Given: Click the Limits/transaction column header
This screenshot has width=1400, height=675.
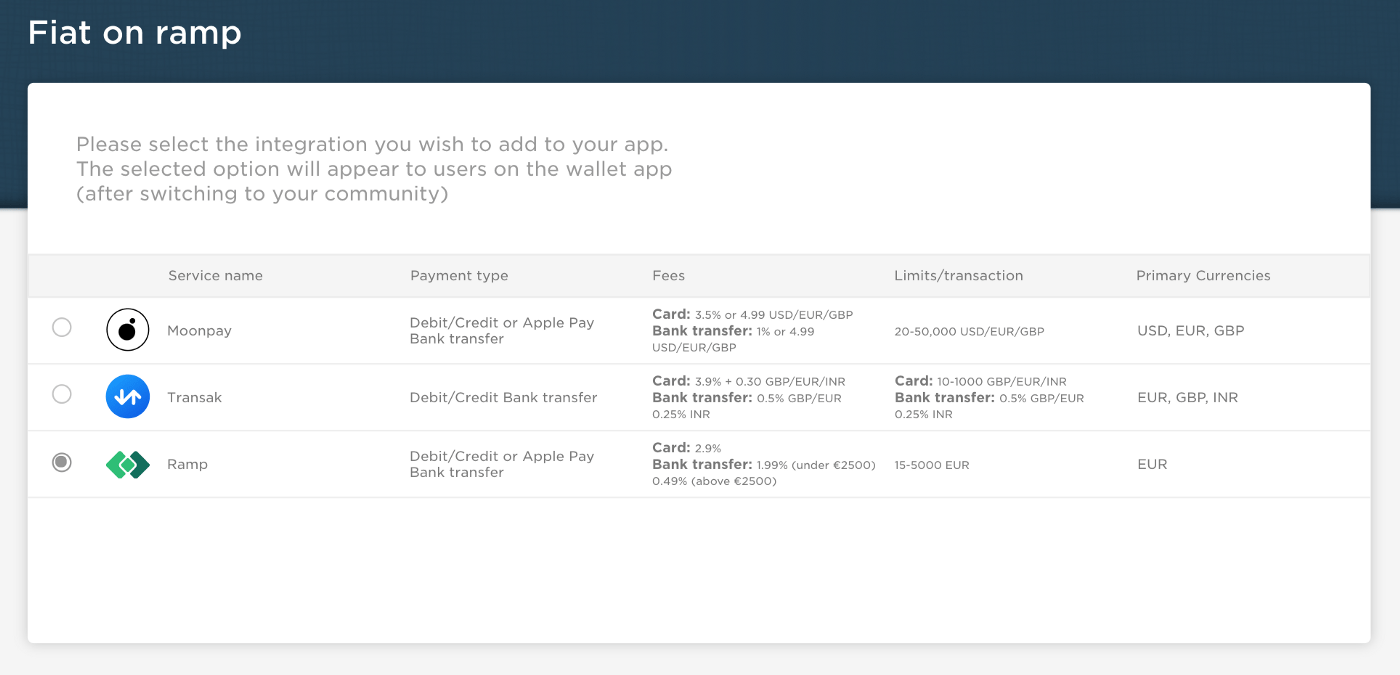Looking at the screenshot, I should (958, 275).
